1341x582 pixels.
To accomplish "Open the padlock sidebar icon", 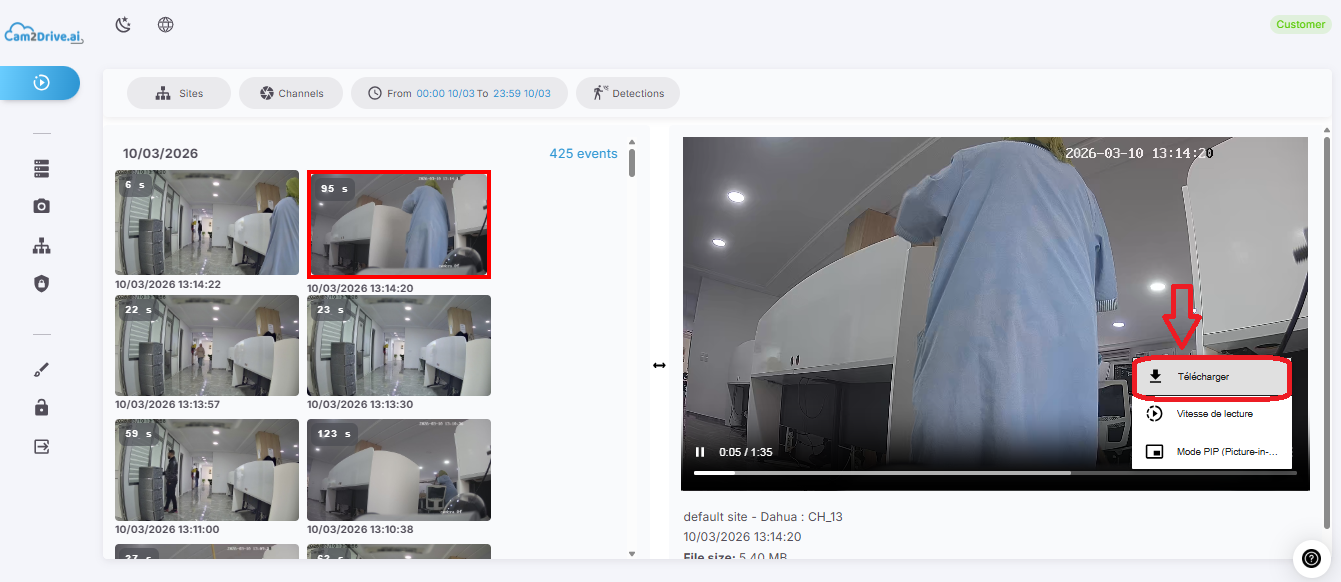I will (41, 408).
